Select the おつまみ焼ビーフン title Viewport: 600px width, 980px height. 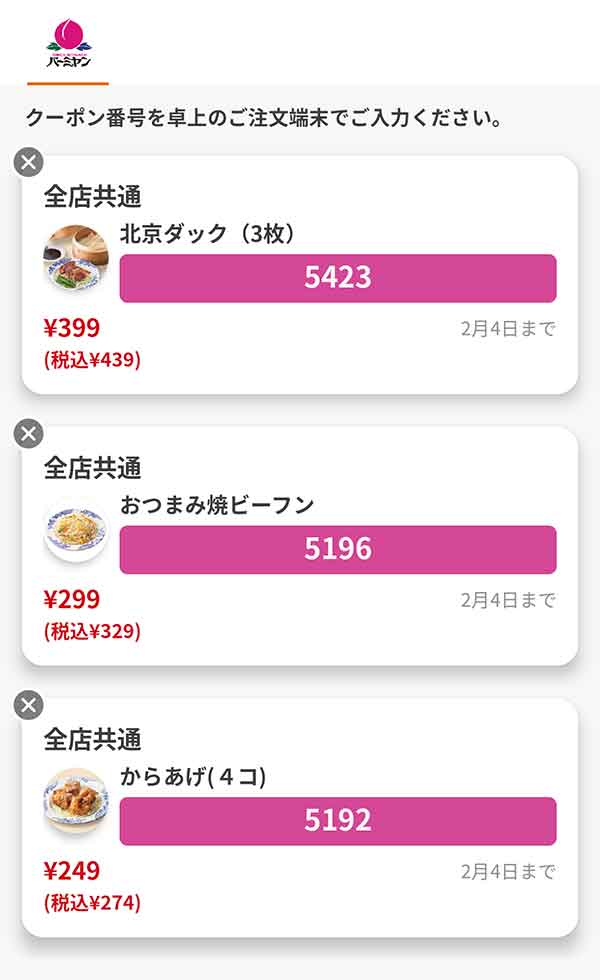coord(217,505)
